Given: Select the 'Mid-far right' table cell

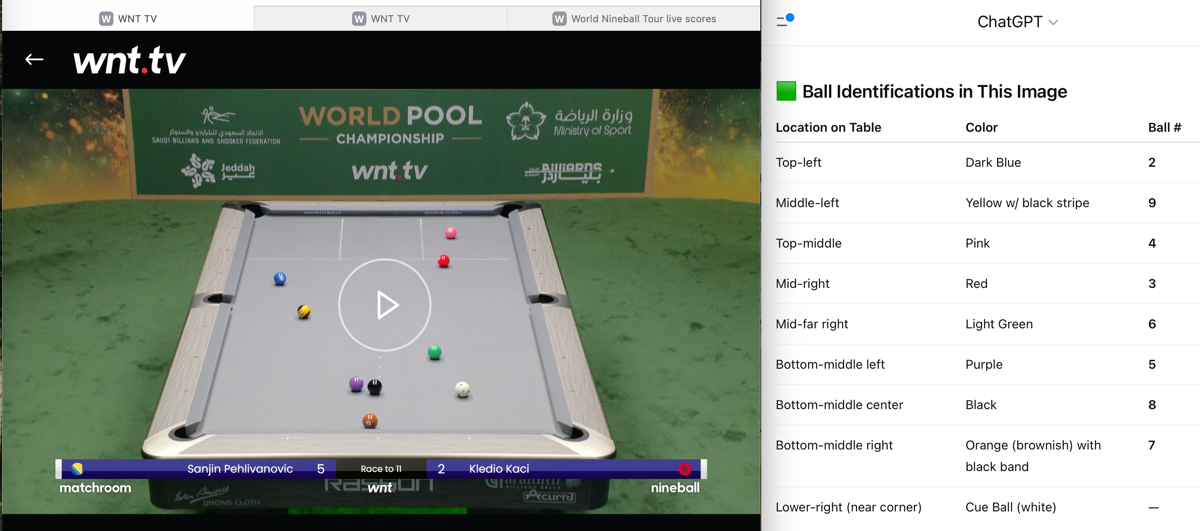Looking at the screenshot, I should point(812,324).
